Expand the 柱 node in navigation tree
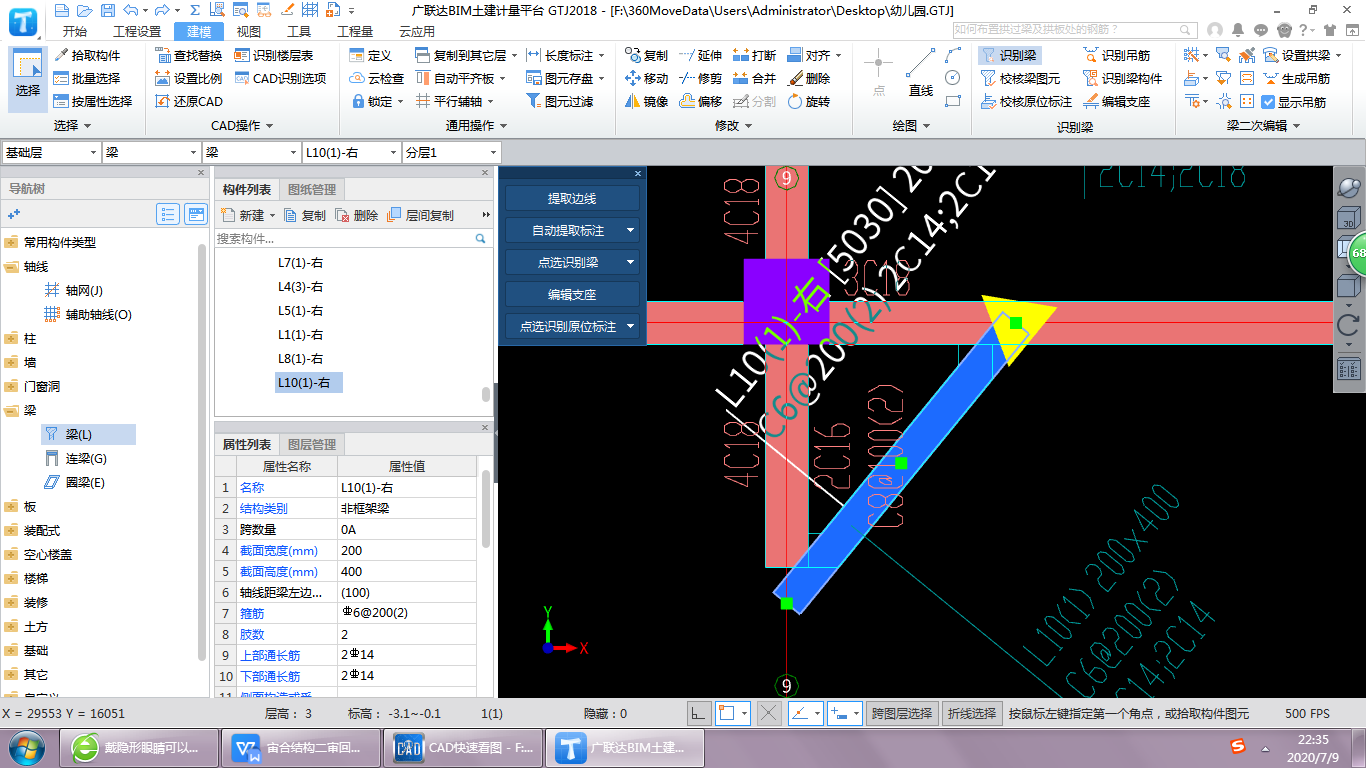Screen dimensions: 1366x768 point(12,338)
